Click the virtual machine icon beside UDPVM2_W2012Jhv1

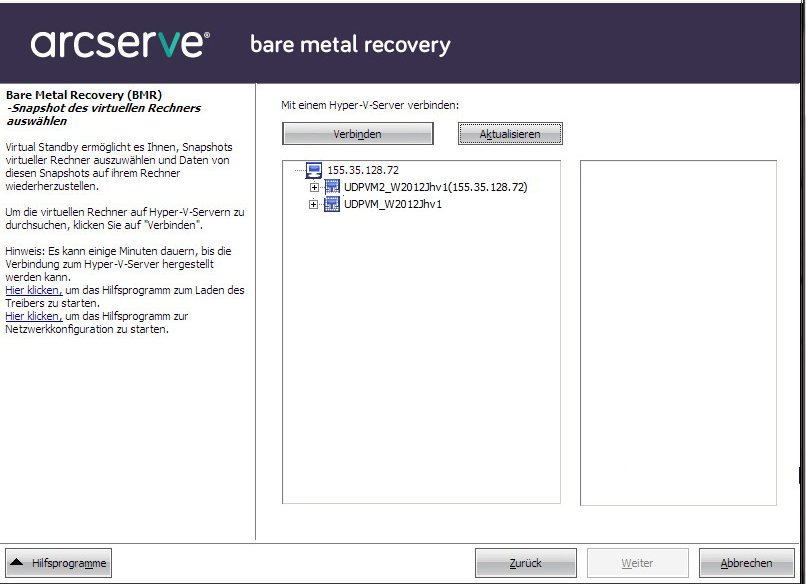pos(332,187)
